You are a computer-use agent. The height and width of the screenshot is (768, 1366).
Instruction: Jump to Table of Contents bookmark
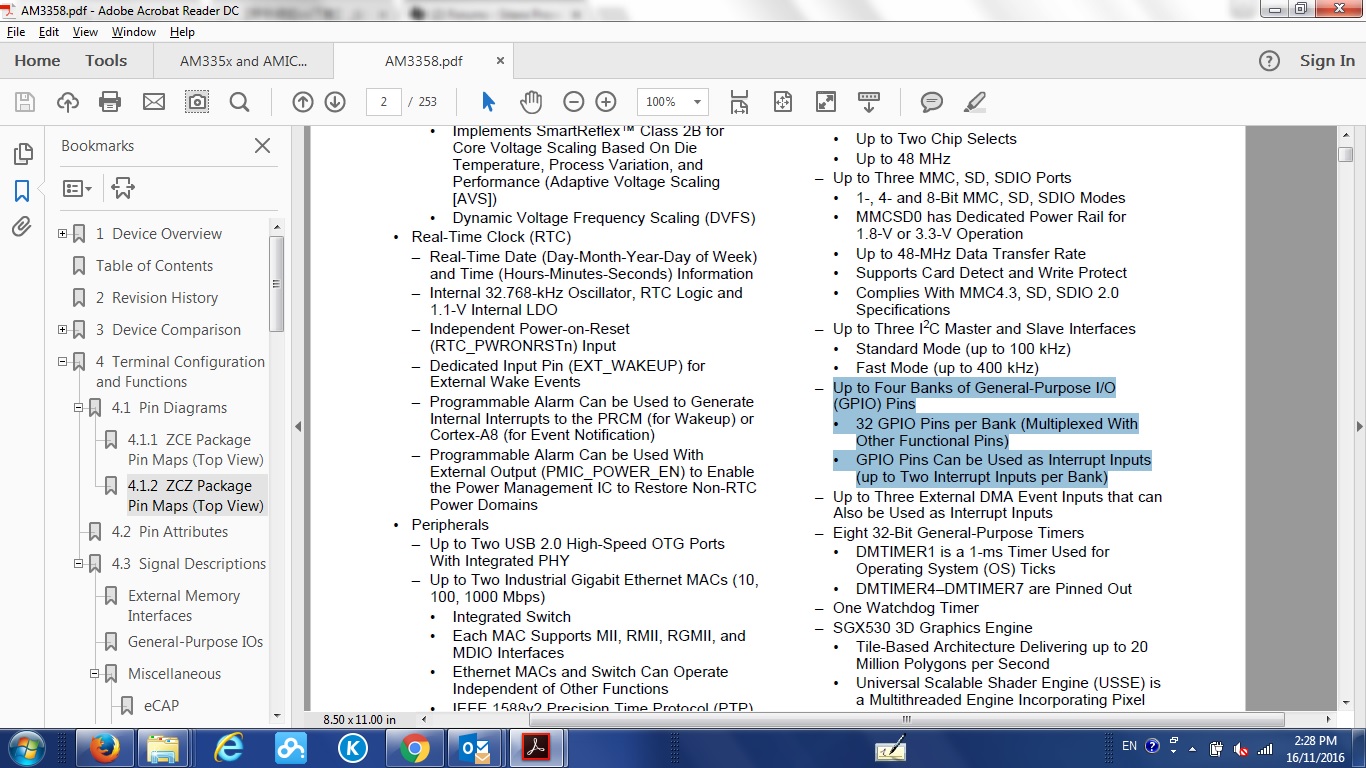[x=154, y=266]
